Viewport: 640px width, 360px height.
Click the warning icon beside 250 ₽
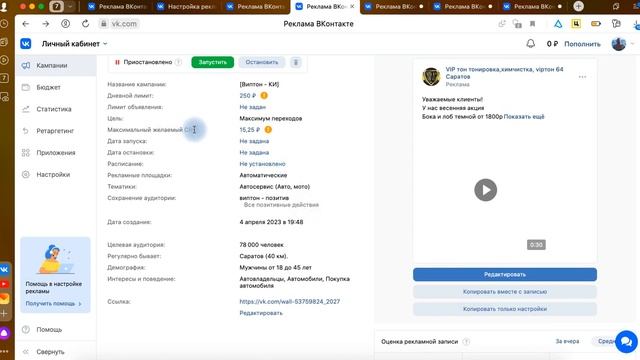264,96
